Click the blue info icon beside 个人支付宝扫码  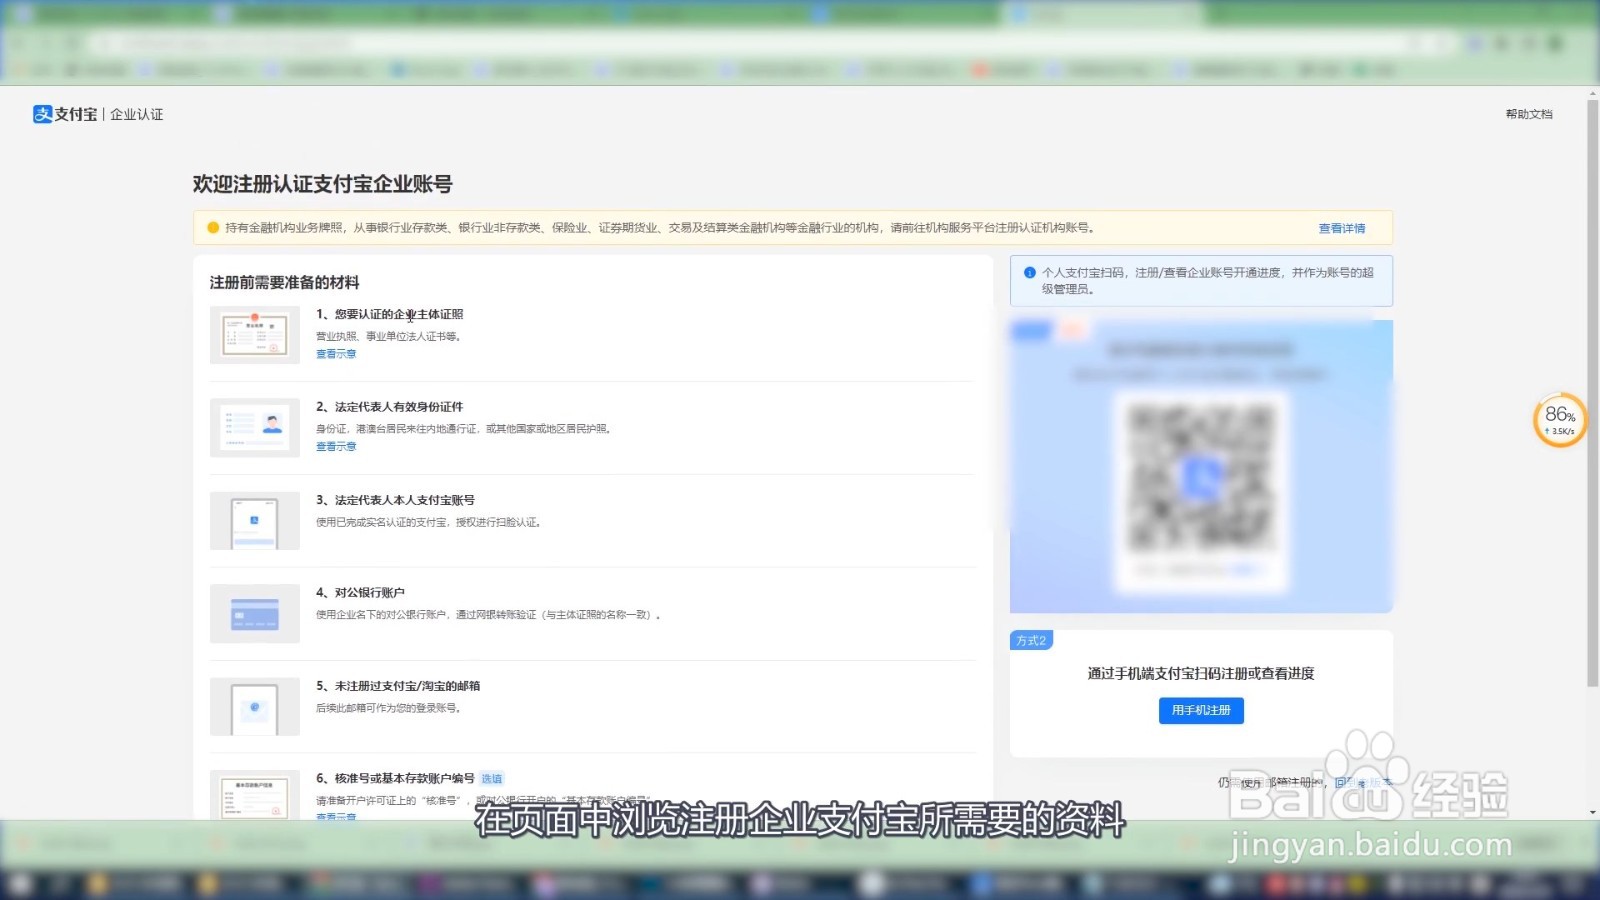(1029, 272)
